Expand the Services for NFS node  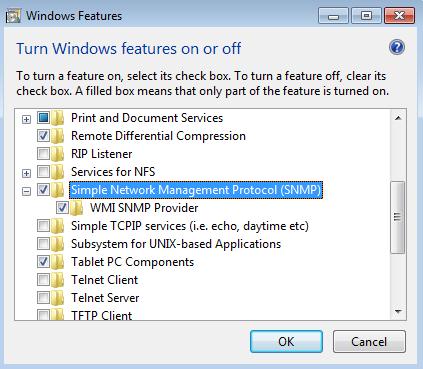(x=26, y=173)
